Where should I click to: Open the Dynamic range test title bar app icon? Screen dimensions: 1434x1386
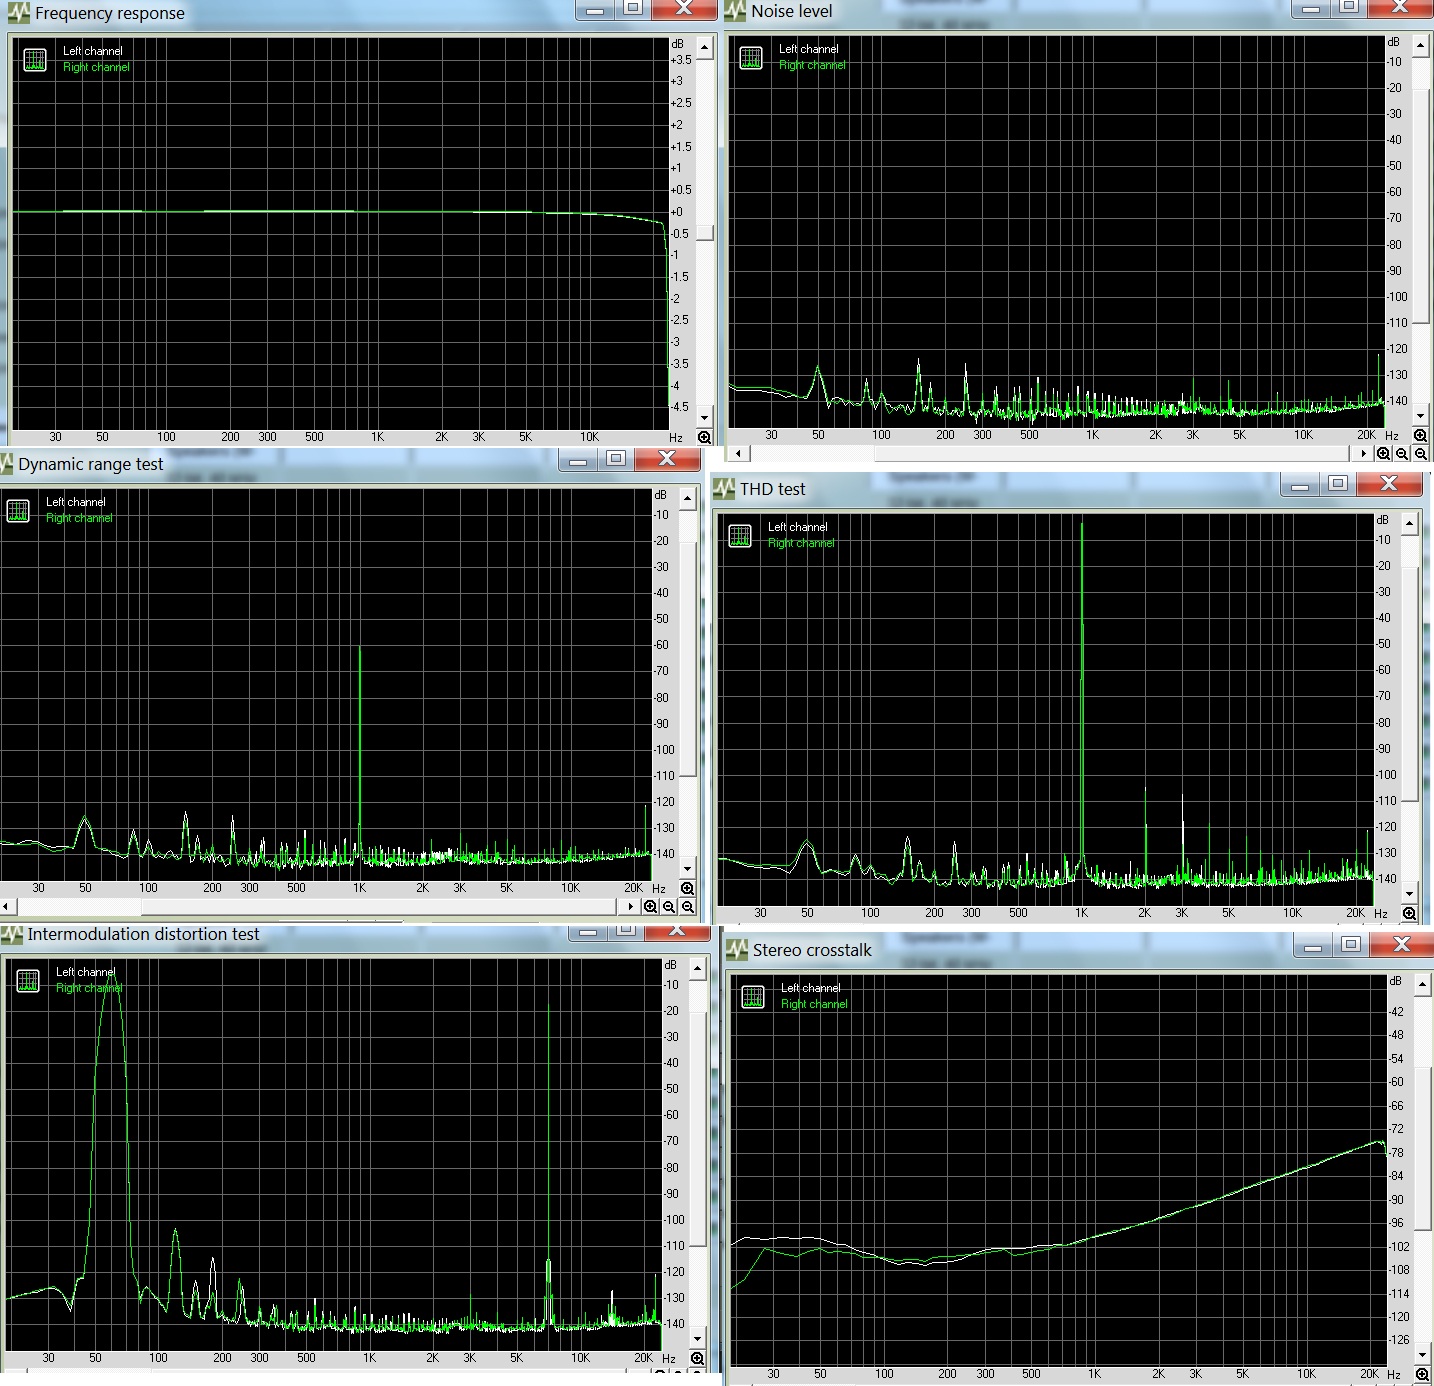coord(7,464)
